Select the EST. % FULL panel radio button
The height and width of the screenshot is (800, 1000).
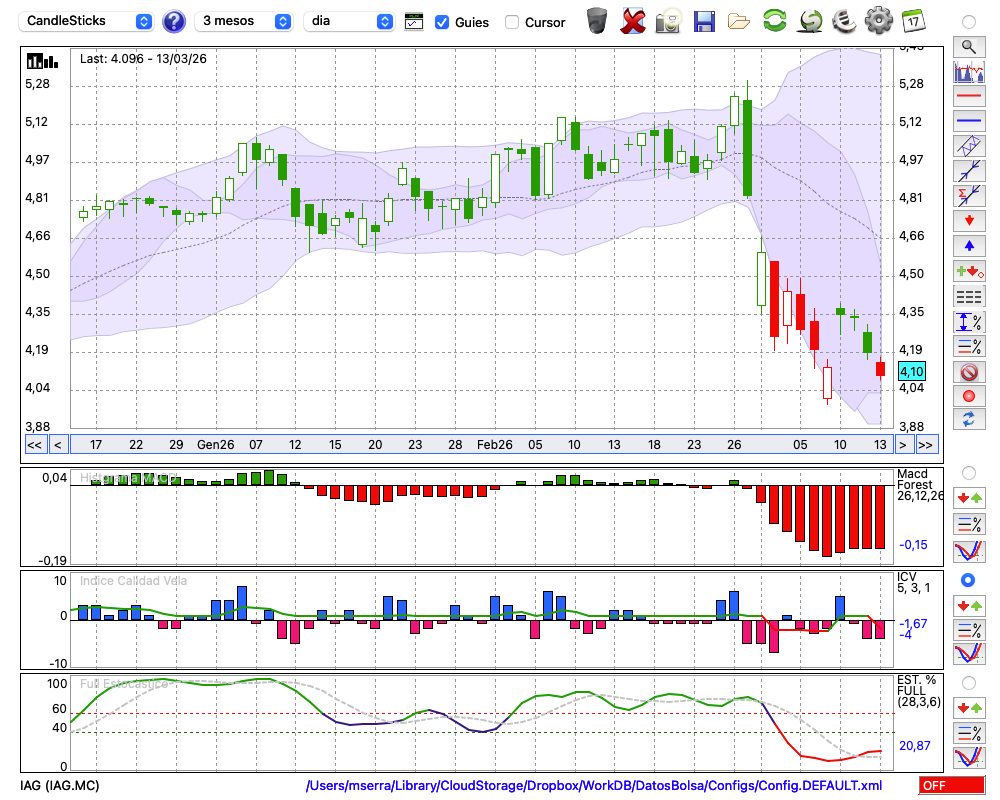point(969,683)
